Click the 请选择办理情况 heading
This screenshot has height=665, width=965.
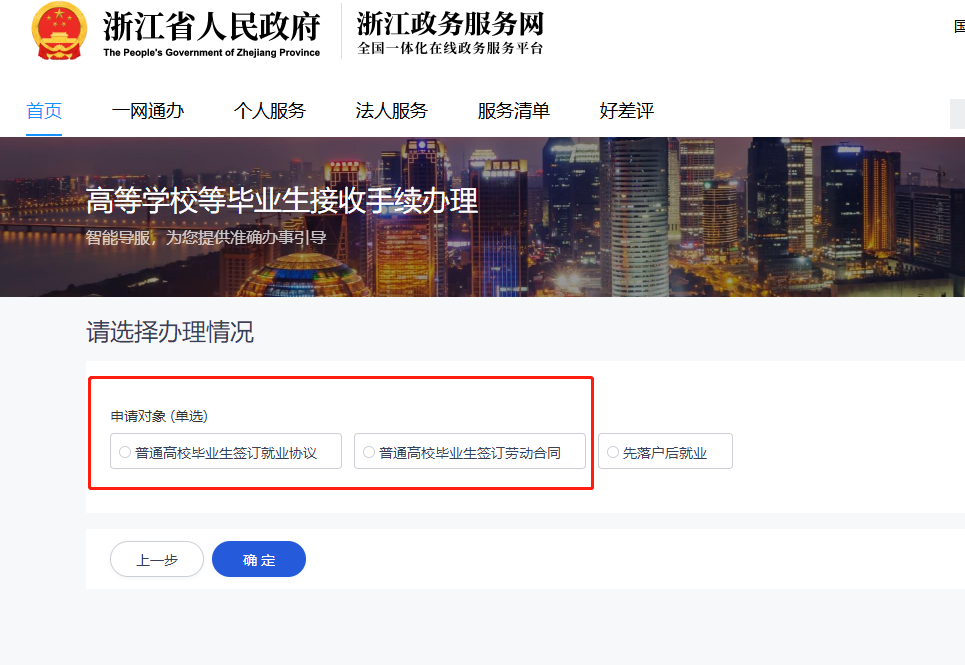pyautogui.click(x=170, y=332)
